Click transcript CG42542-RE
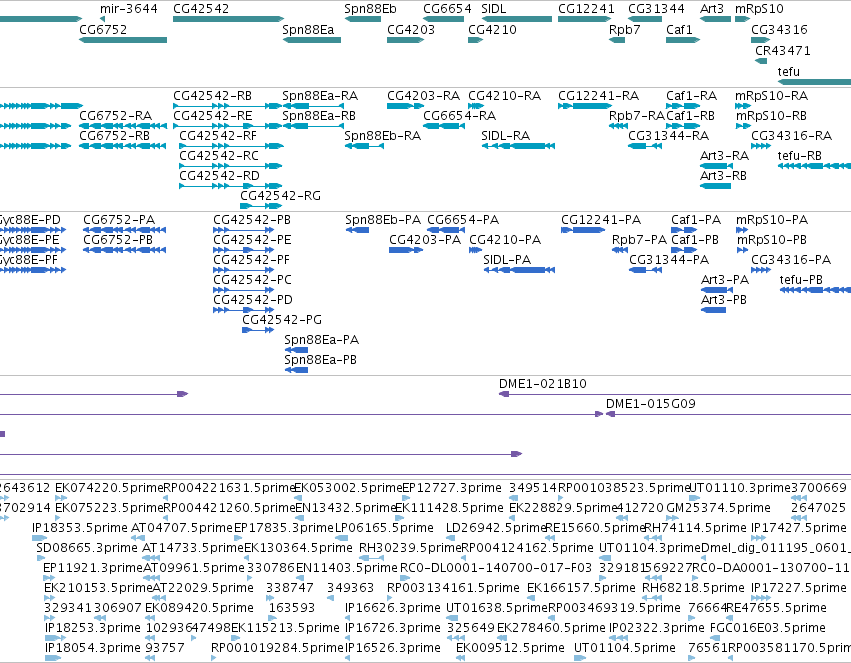851x663 pixels. pos(227,126)
